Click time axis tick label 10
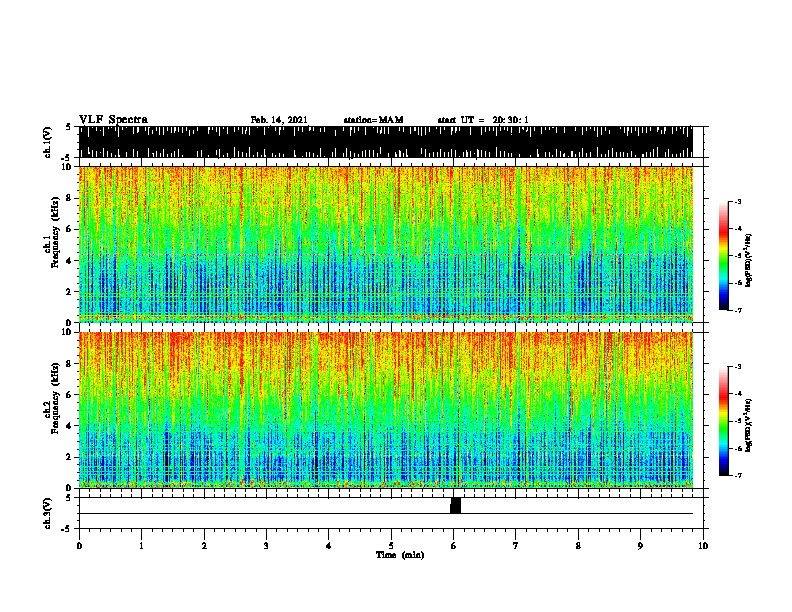This screenshot has width=792, height=612. click(x=703, y=546)
